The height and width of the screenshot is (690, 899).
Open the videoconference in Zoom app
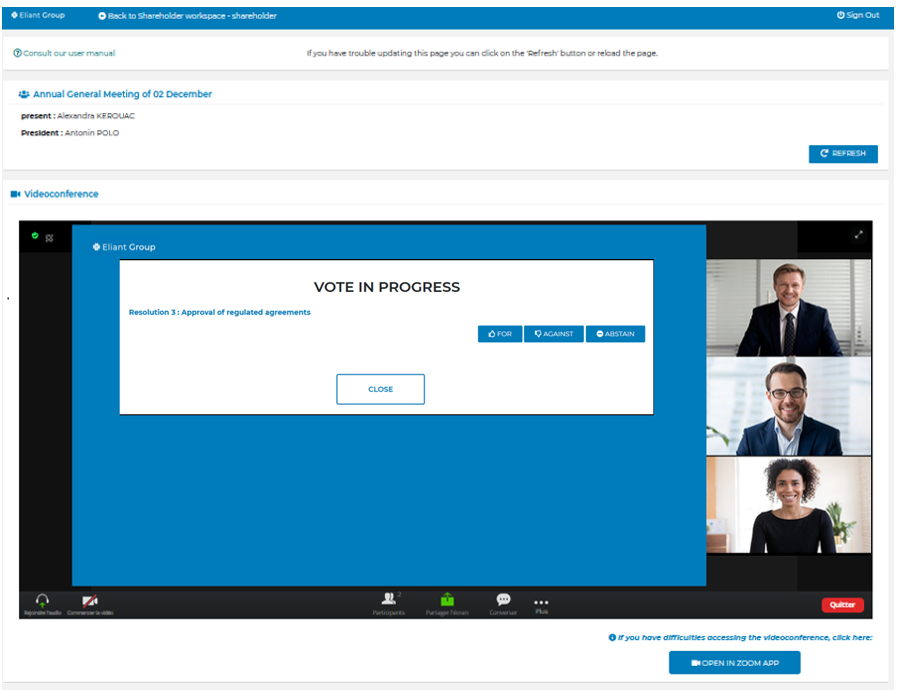pyautogui.click(x=734, y=663)
